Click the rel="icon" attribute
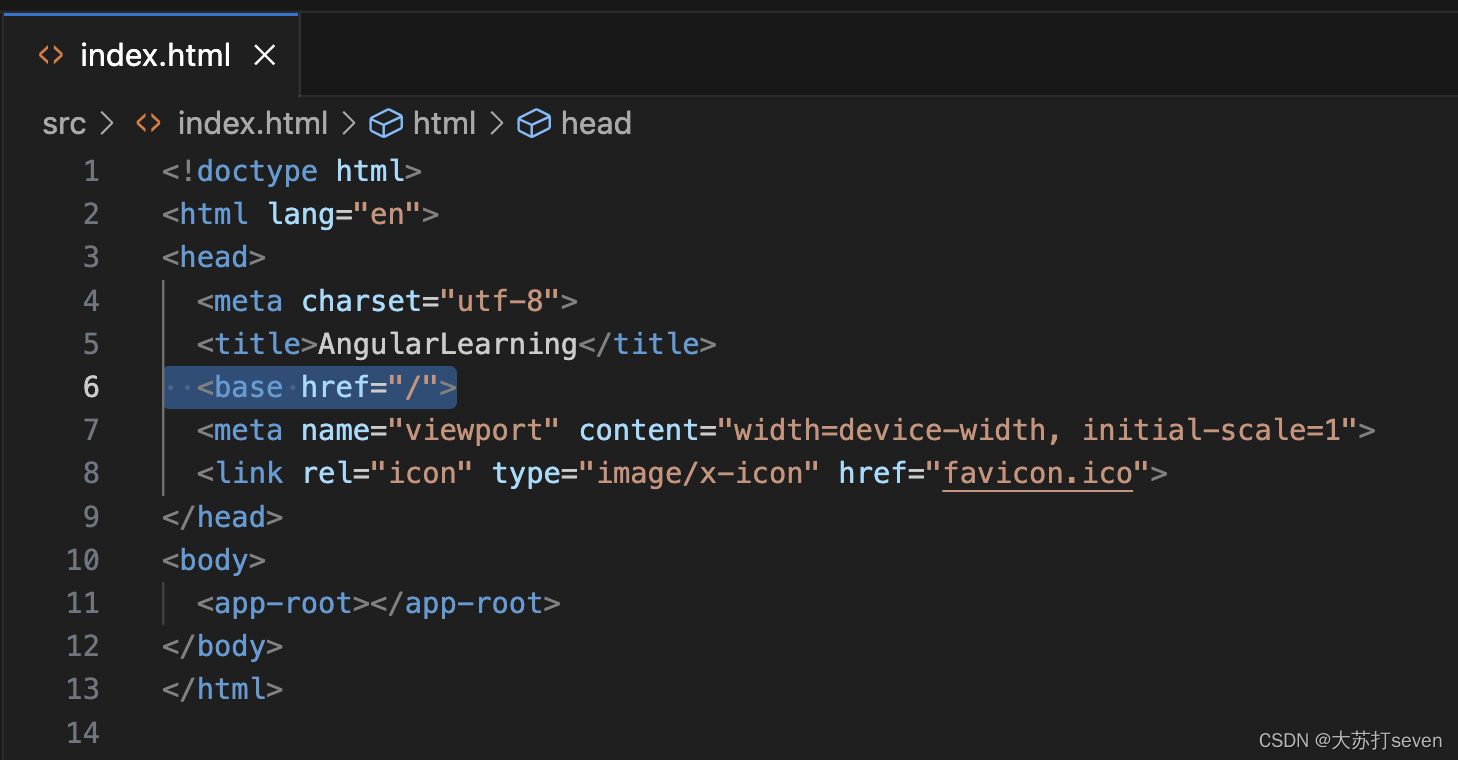The height and width of the screenshot is (760, 1458). (x=387, y=473)
